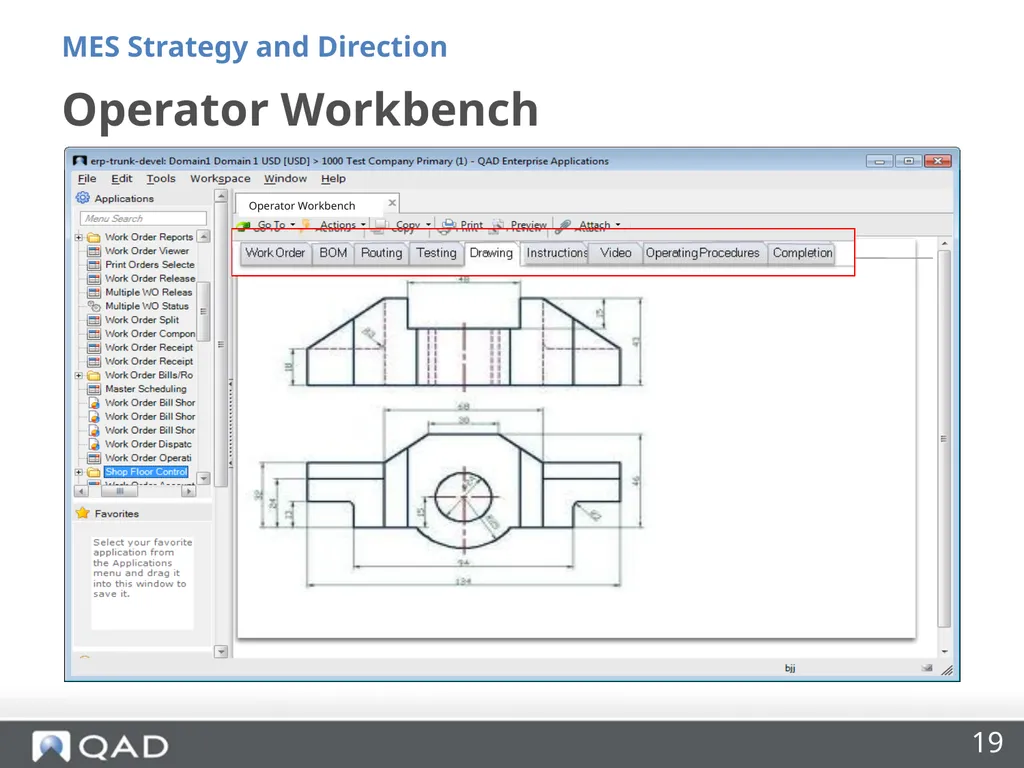Switch to the Operating Procedures tab
This screenshot has width=1024, height=768.
703,253
